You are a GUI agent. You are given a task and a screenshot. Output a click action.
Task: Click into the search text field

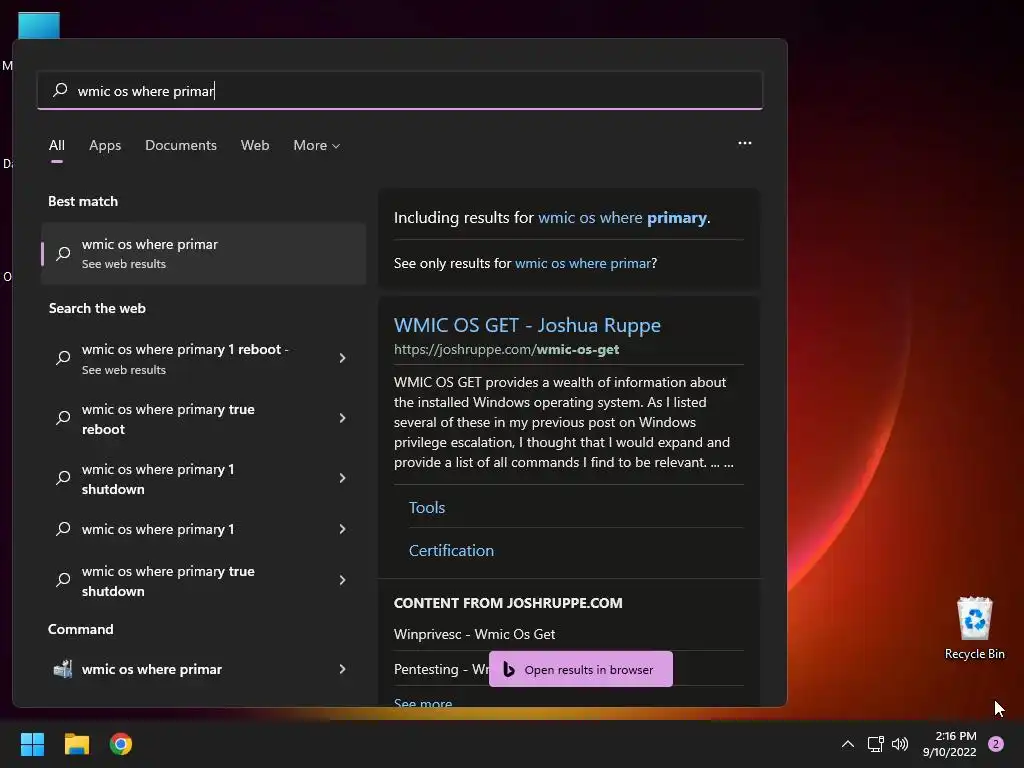pos(400,90)
